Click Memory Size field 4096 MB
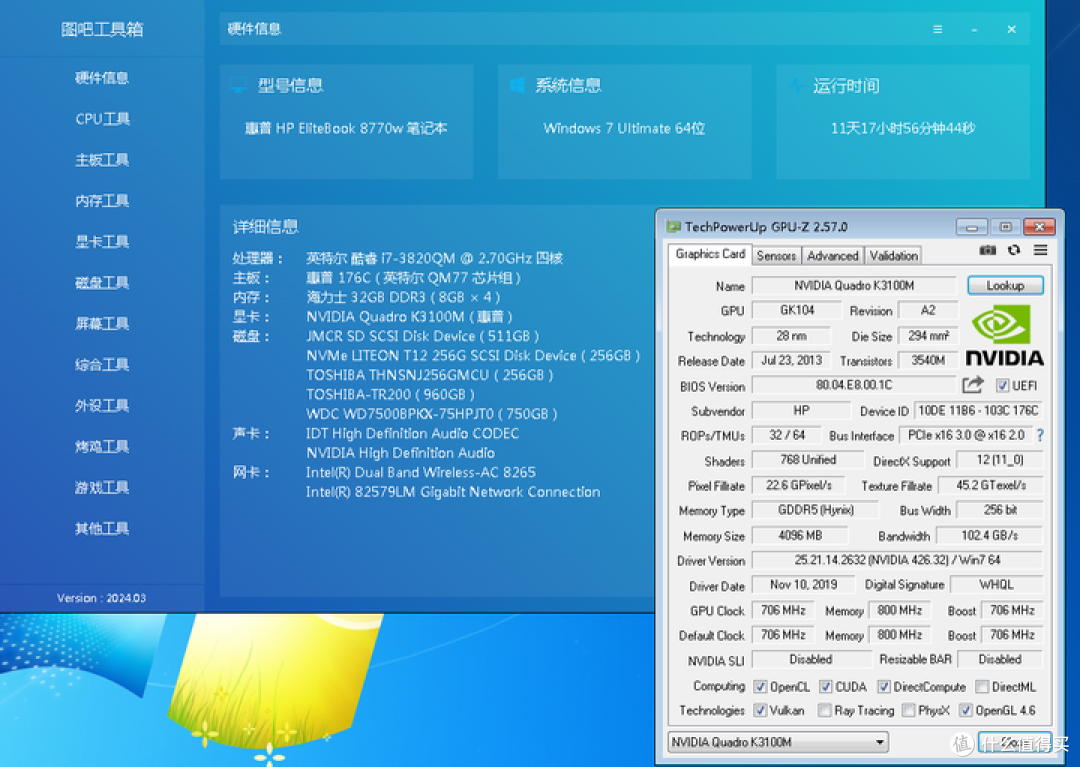Viewport: 1080px width, 767px height. click(x=800, y=535)
